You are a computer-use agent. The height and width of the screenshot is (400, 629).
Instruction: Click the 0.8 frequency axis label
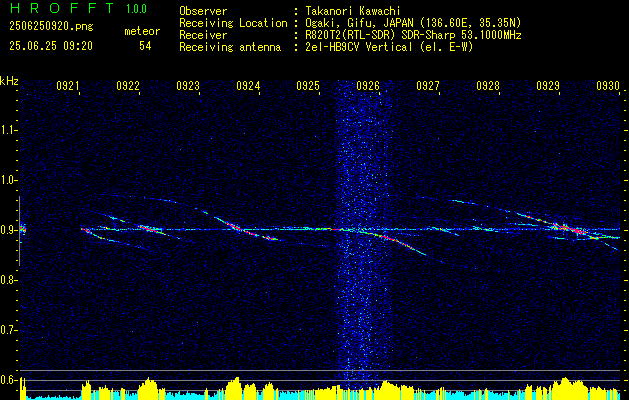(7, 280)
